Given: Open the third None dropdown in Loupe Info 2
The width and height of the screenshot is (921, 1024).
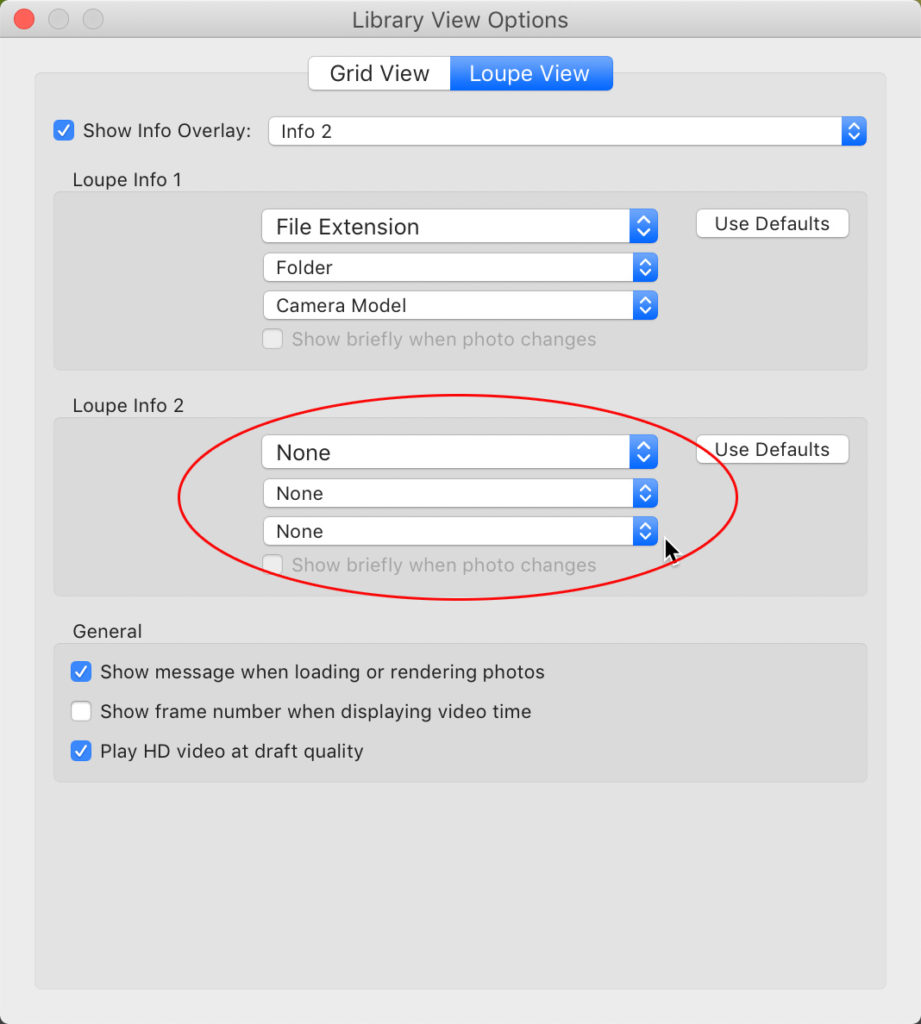Looking at the screenshot, I should (x=459, y=532).
